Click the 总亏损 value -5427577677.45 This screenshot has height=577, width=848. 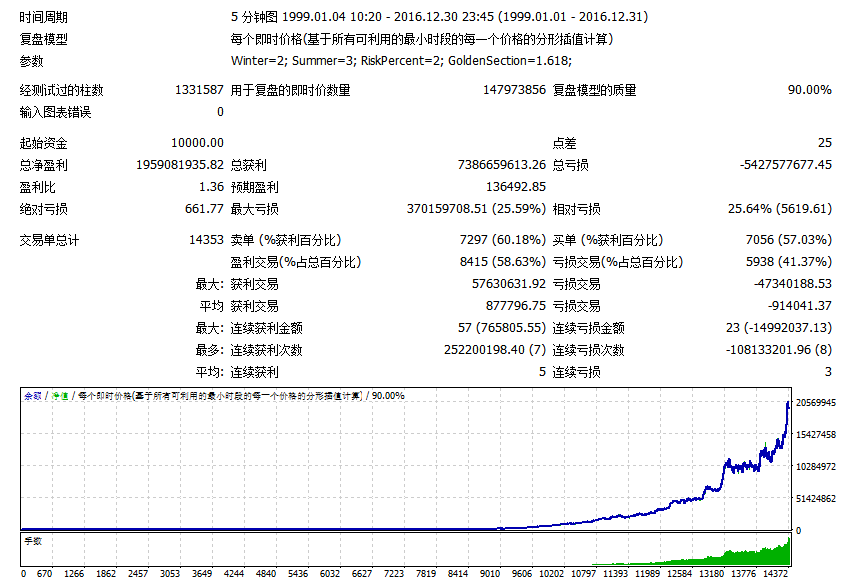tap(785, 164)
